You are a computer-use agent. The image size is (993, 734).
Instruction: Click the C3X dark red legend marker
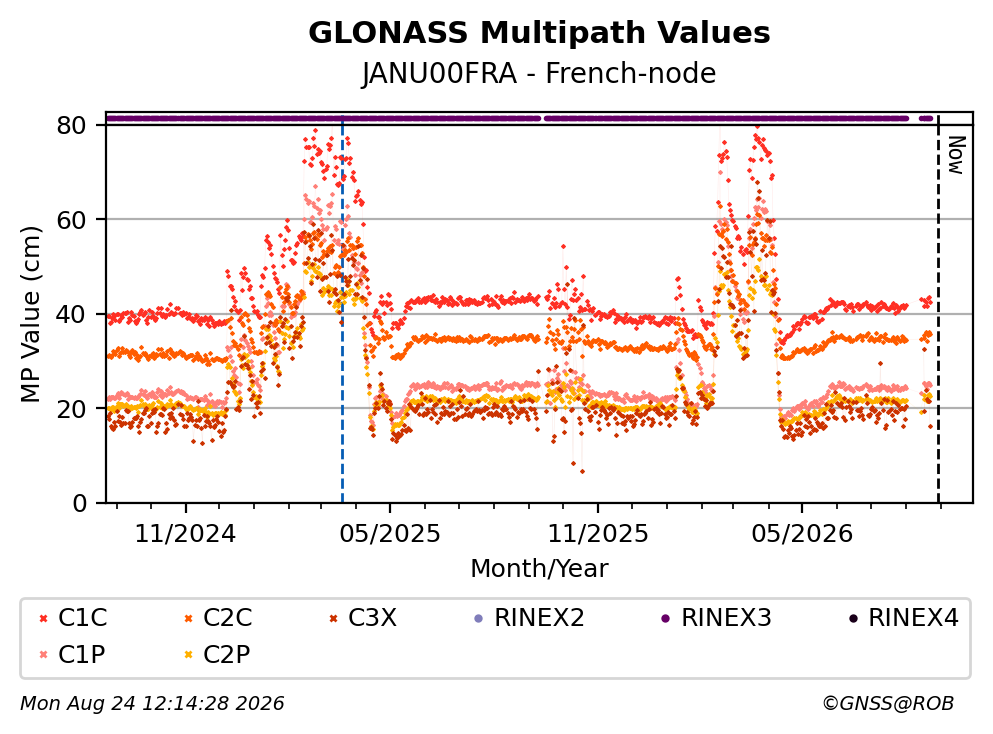point(333,618)
